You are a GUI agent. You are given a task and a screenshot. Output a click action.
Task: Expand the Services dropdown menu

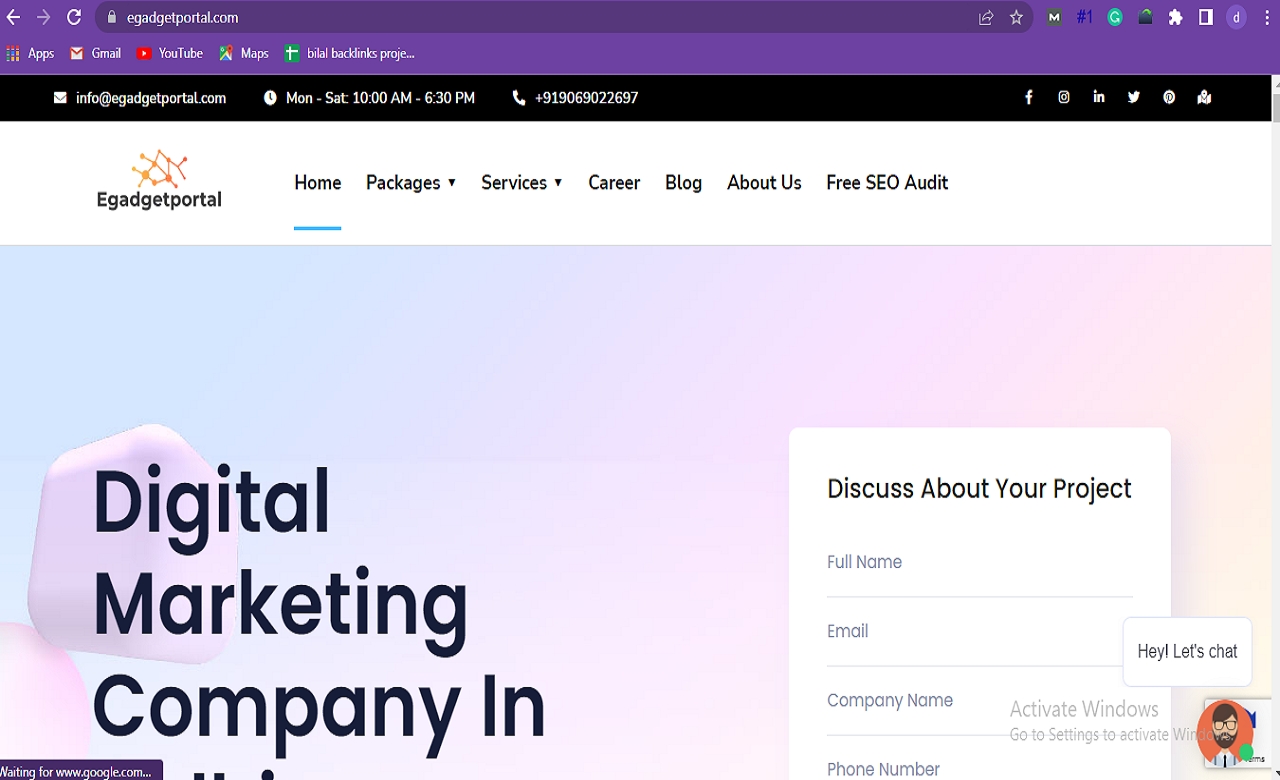522,183
